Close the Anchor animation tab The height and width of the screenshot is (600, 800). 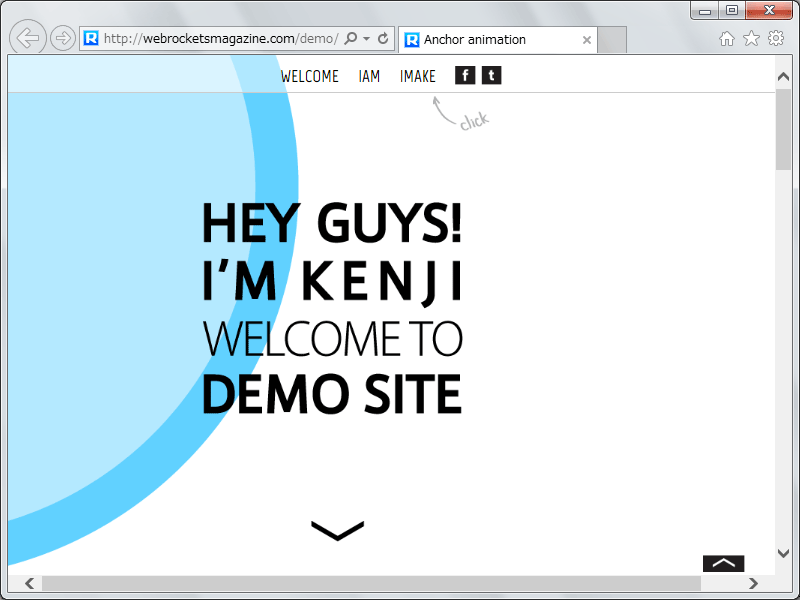[x=586, y=39]
